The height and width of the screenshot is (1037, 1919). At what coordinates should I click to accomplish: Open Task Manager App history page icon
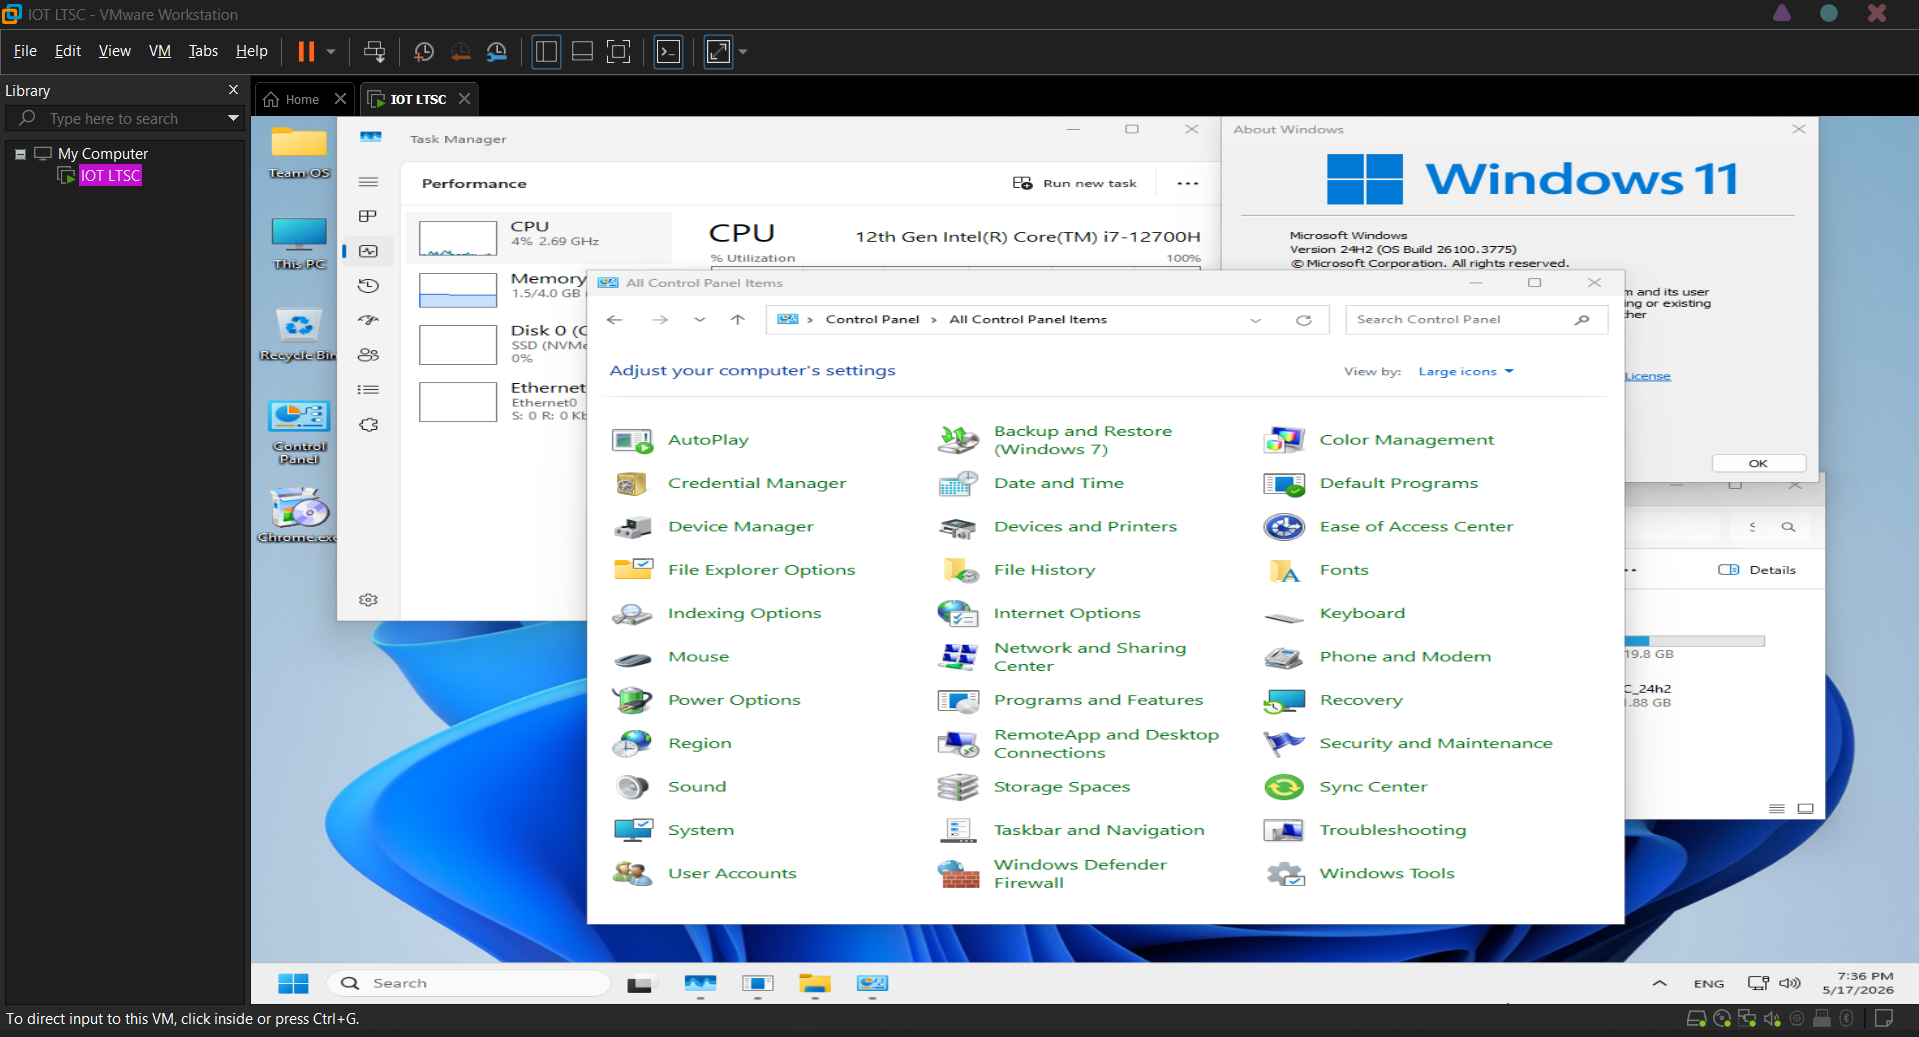point(368,285)
